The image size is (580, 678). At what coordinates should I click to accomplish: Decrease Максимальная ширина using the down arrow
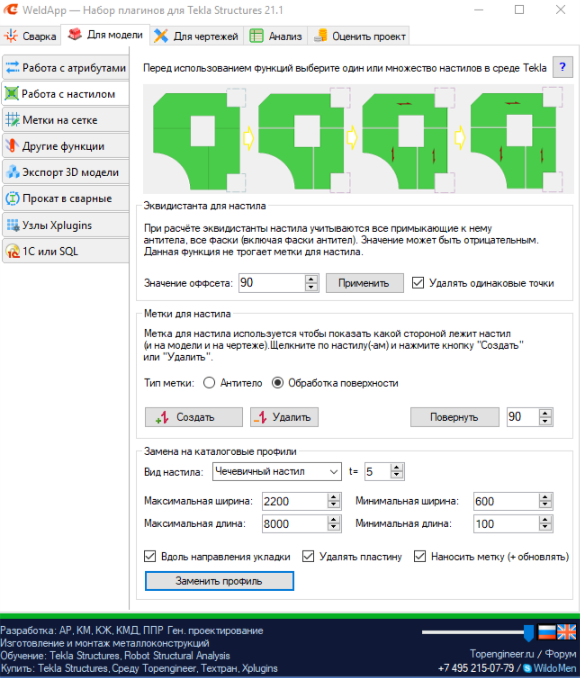[333, 505]
